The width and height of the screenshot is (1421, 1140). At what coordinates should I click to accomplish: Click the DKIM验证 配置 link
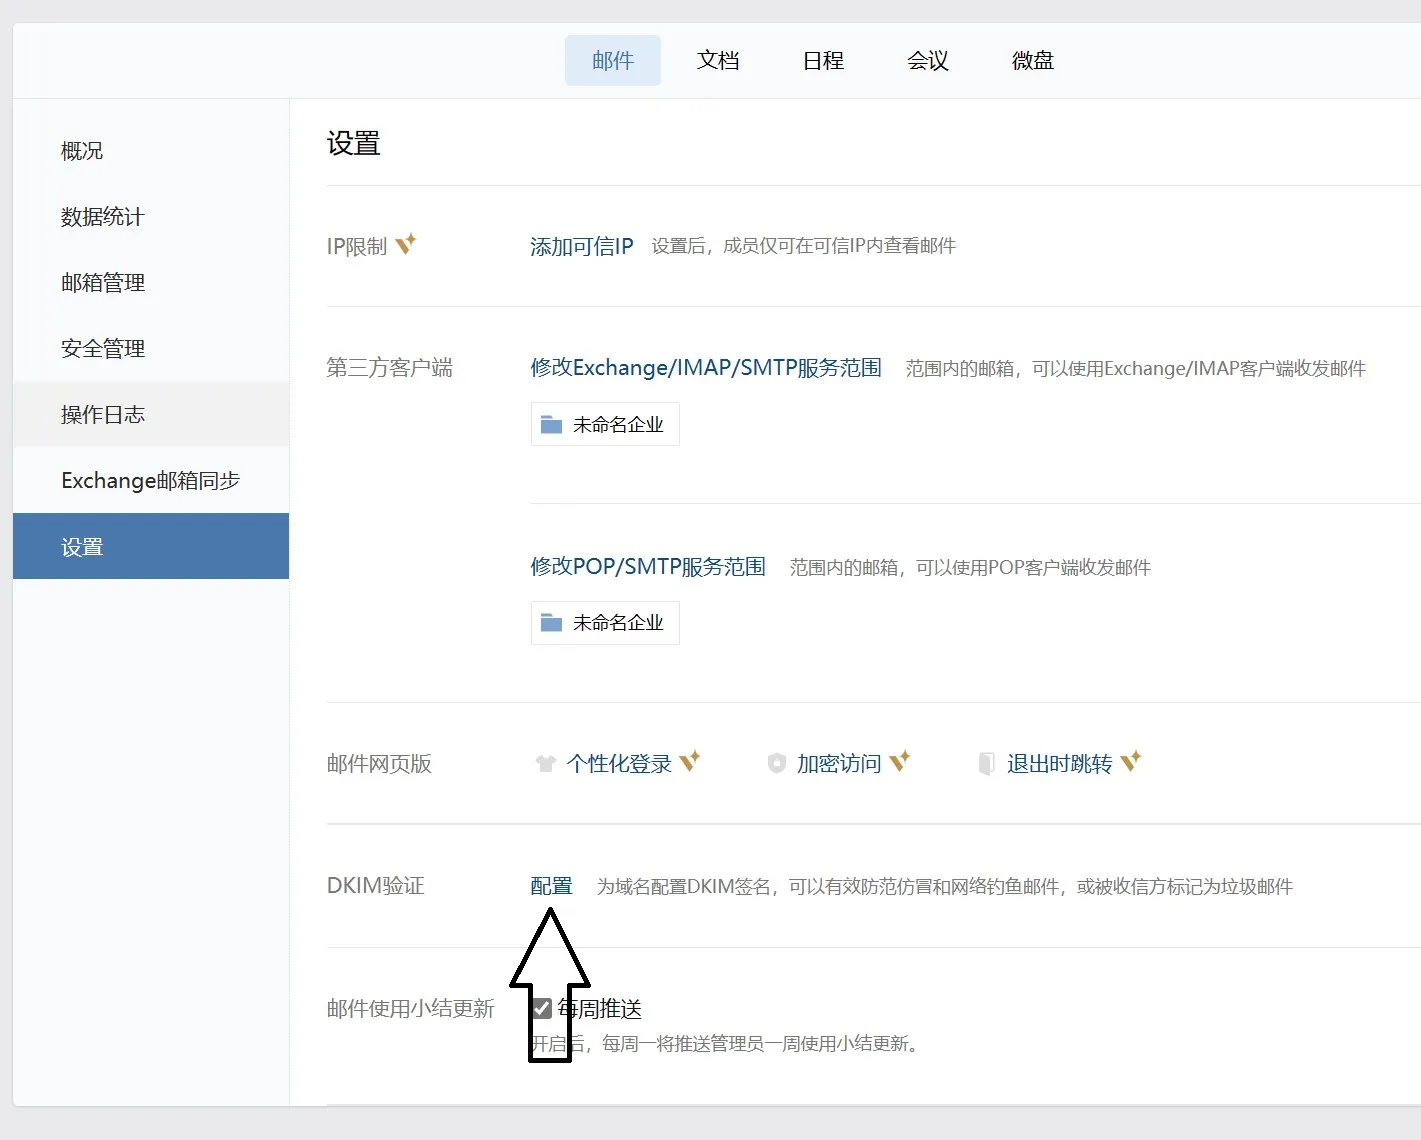tap(551, 886)
